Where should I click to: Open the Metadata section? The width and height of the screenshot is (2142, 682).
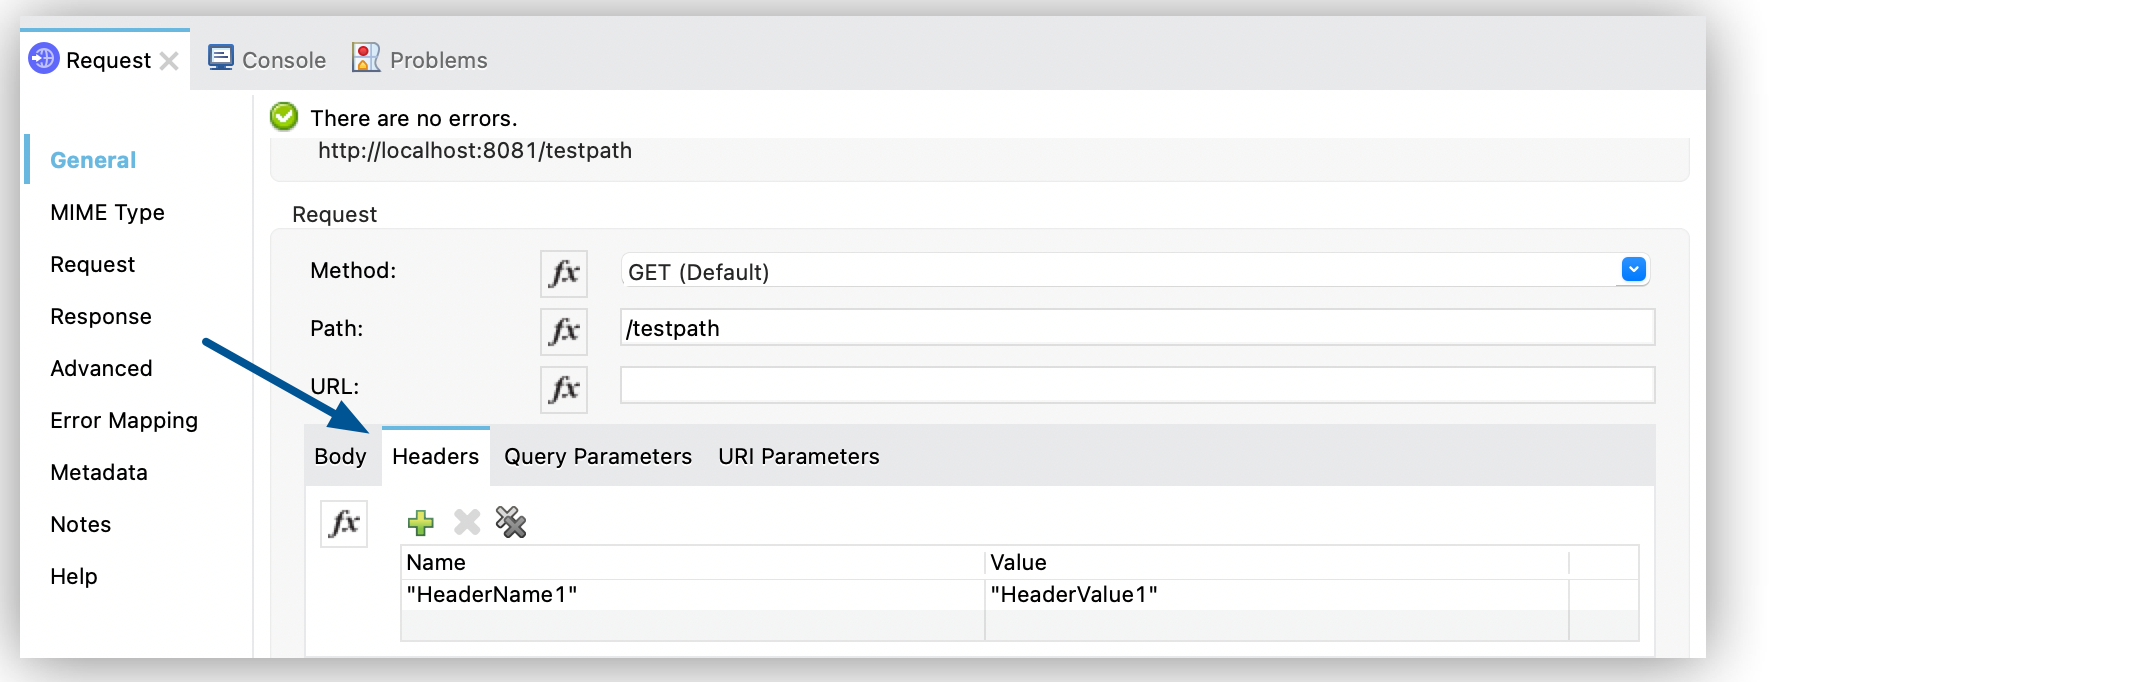pyautogui.click(x=97, y=472)
